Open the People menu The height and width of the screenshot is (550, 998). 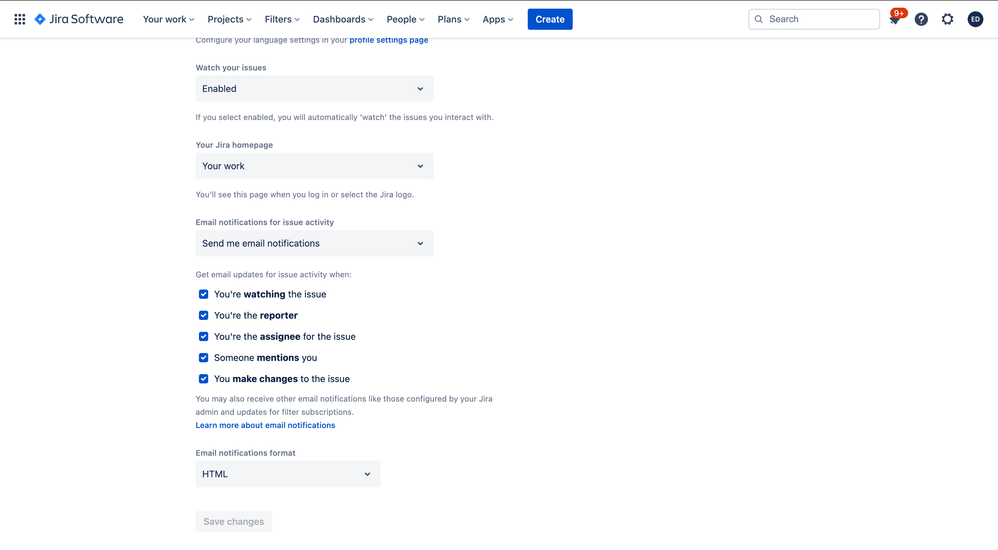405,19
